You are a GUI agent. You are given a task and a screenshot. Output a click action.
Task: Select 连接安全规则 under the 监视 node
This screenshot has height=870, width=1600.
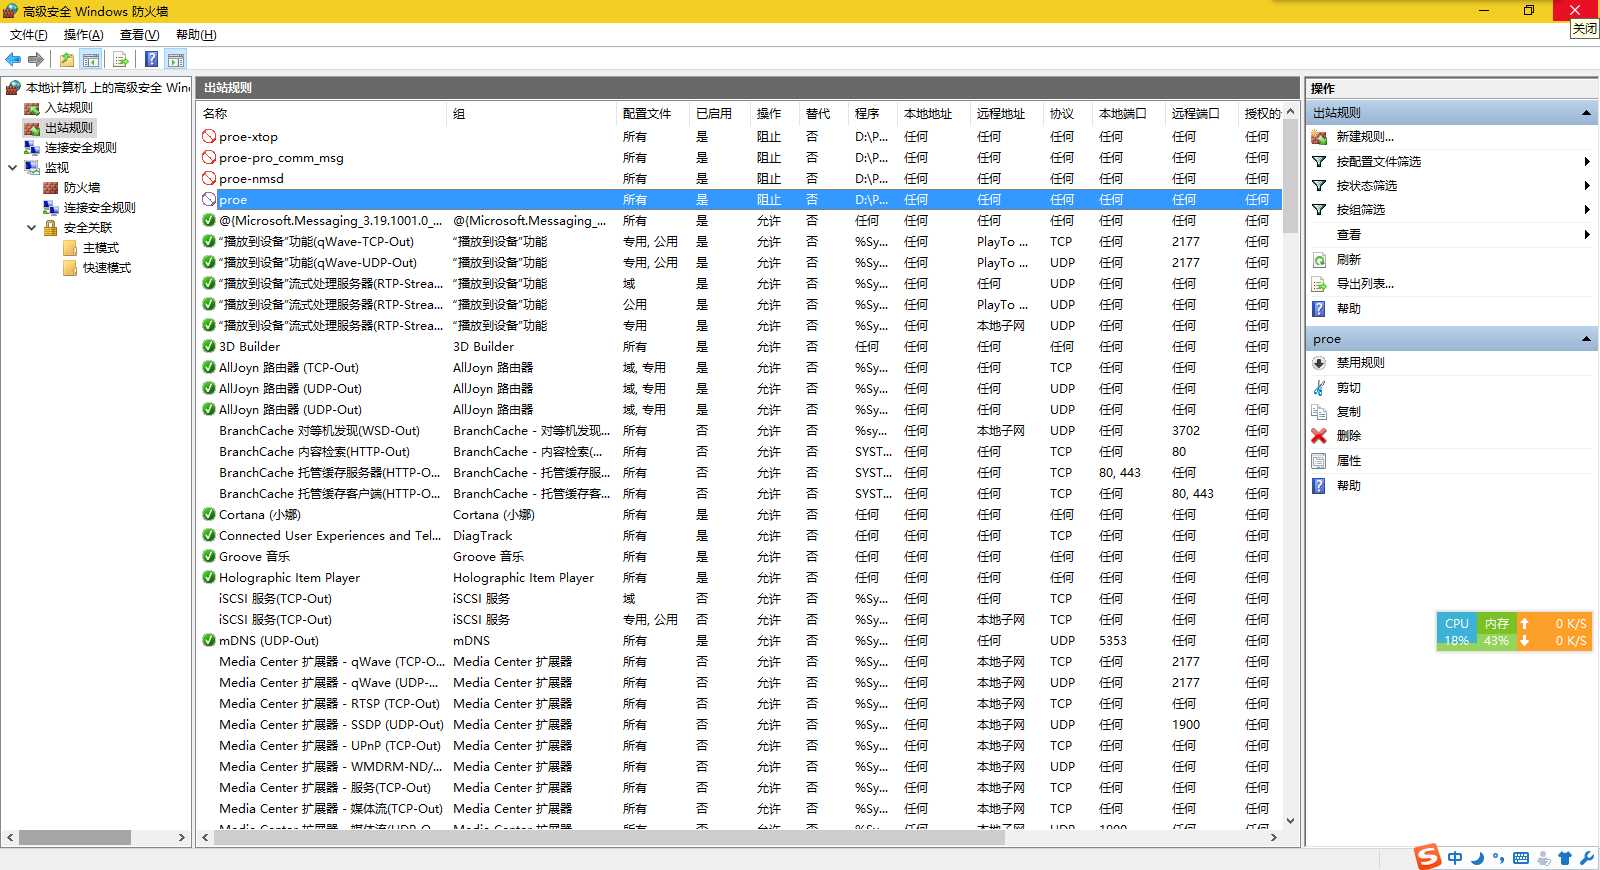click(x=99, y=208)
